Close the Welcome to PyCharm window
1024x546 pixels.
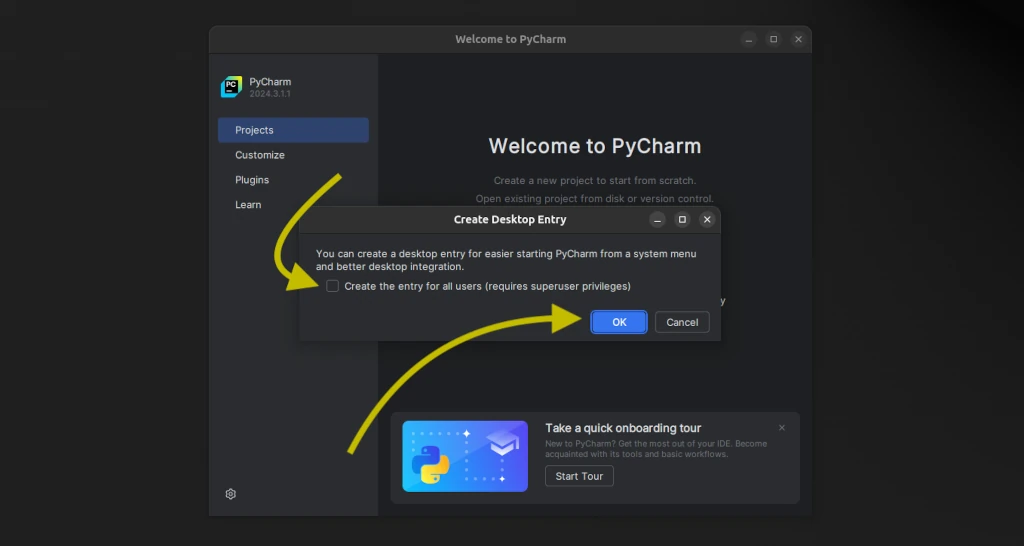click(x=798, y=39)
